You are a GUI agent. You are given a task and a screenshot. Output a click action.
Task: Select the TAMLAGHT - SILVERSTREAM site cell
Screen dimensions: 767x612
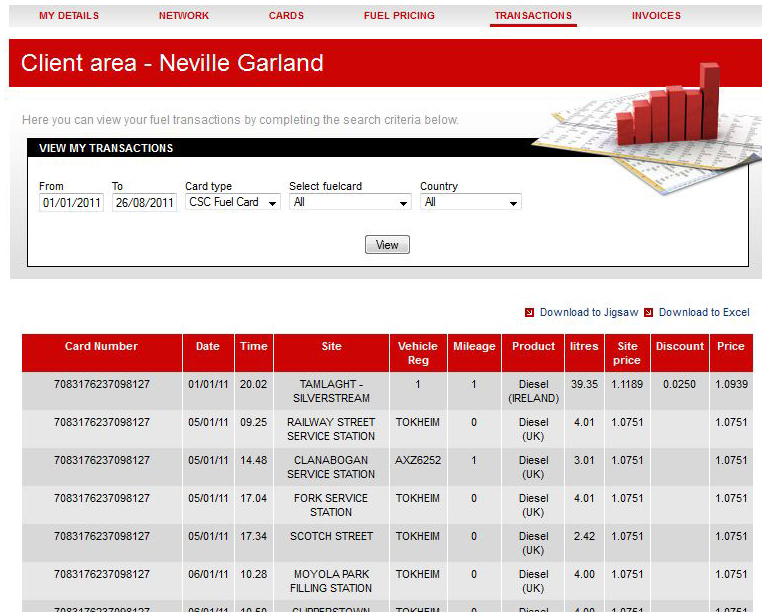click(x=331, y=391)
